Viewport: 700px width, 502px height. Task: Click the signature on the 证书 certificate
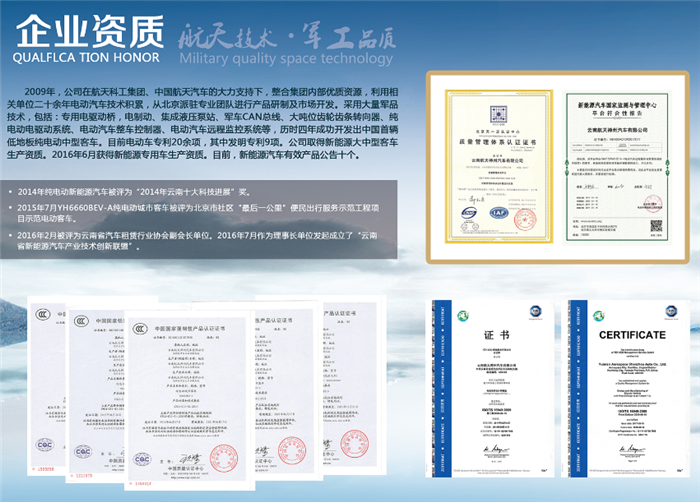(x=496, y=448)
